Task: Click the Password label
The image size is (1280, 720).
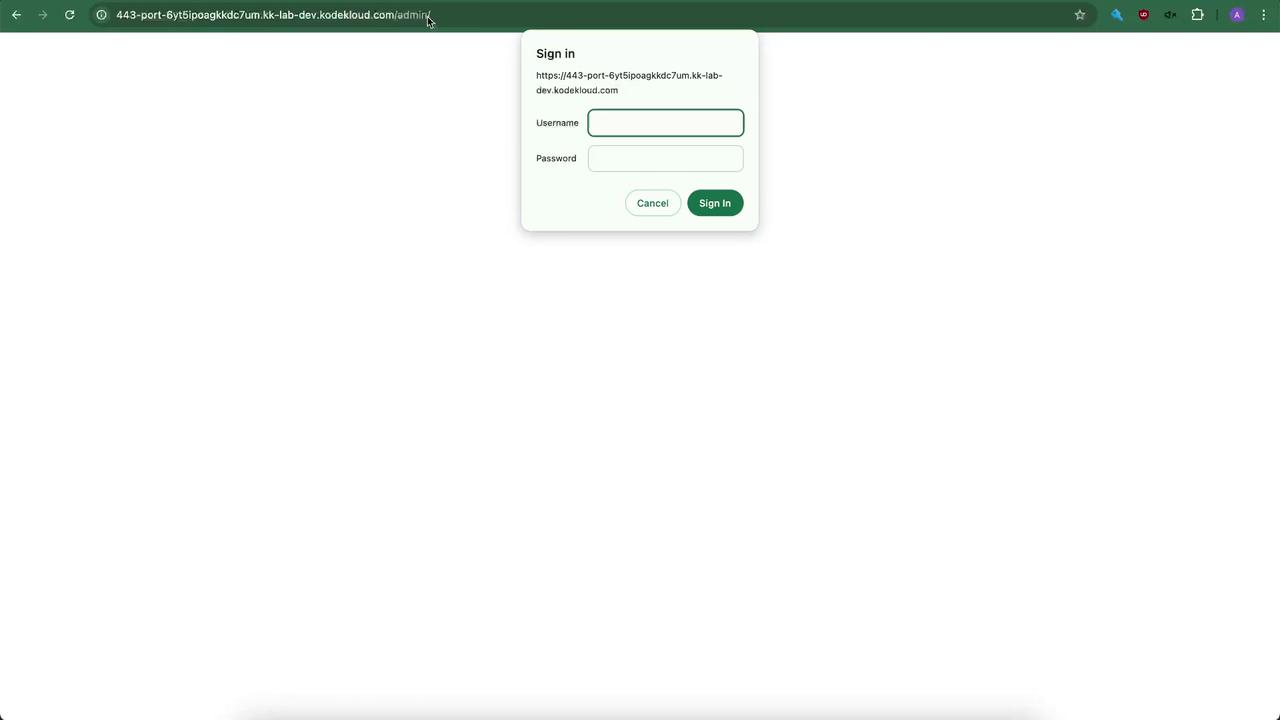Action: (x=556, y=158)
